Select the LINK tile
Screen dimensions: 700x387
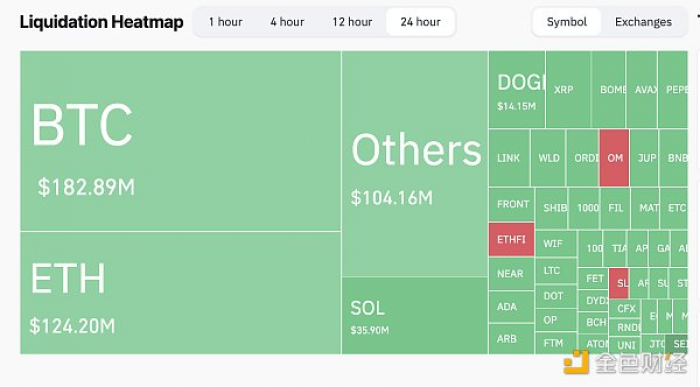(x=509, y=158)
